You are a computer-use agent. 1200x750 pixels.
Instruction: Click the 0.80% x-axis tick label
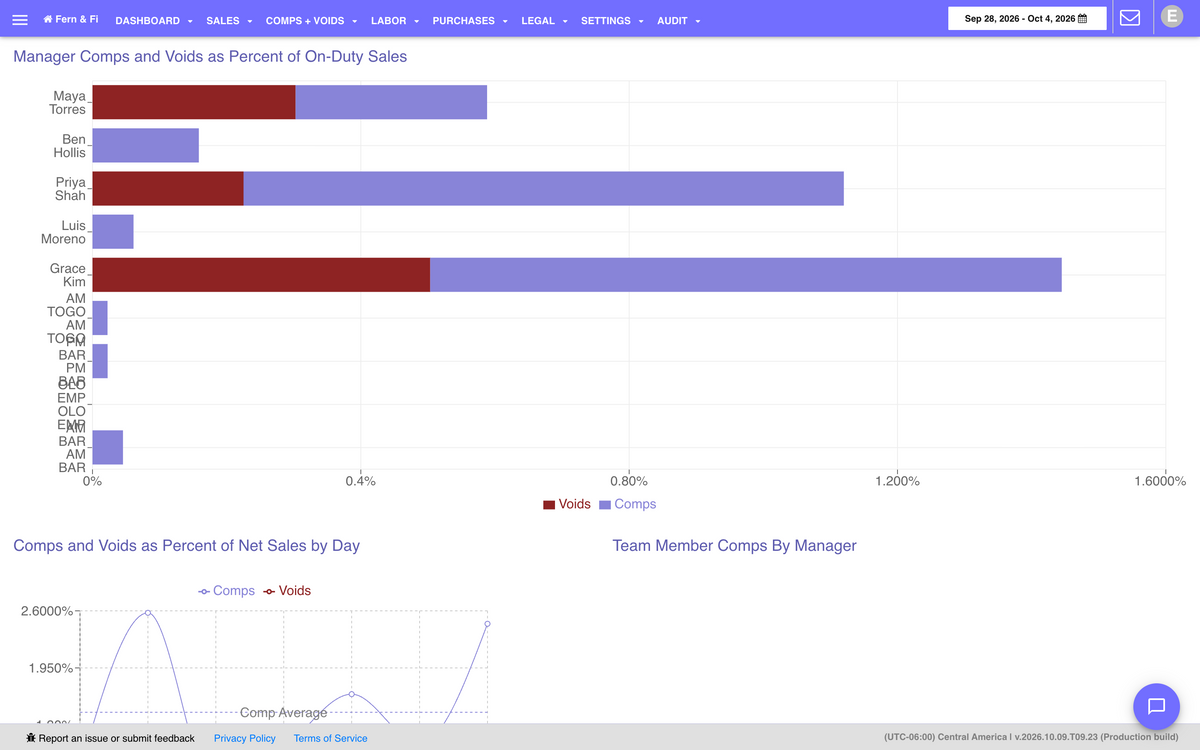tap(629, 482)
